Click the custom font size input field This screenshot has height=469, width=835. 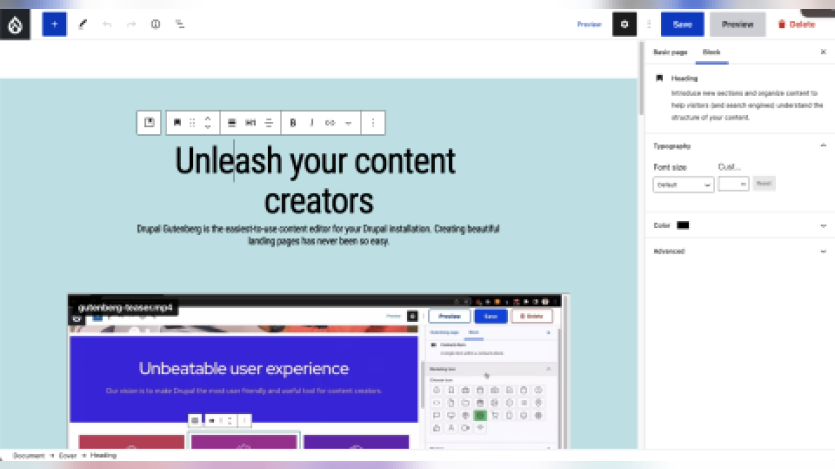pyautogui.click(x=733, y=184)
